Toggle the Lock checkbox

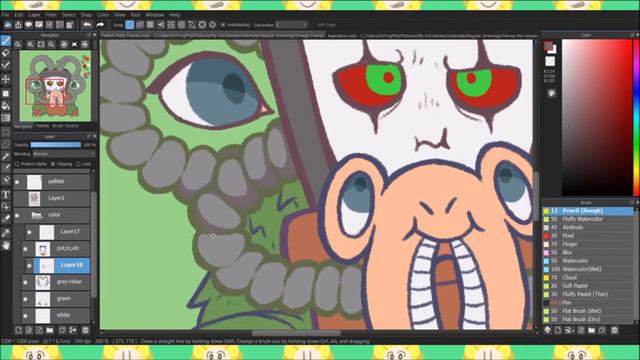pyautogui.click(x=78, y=164)
